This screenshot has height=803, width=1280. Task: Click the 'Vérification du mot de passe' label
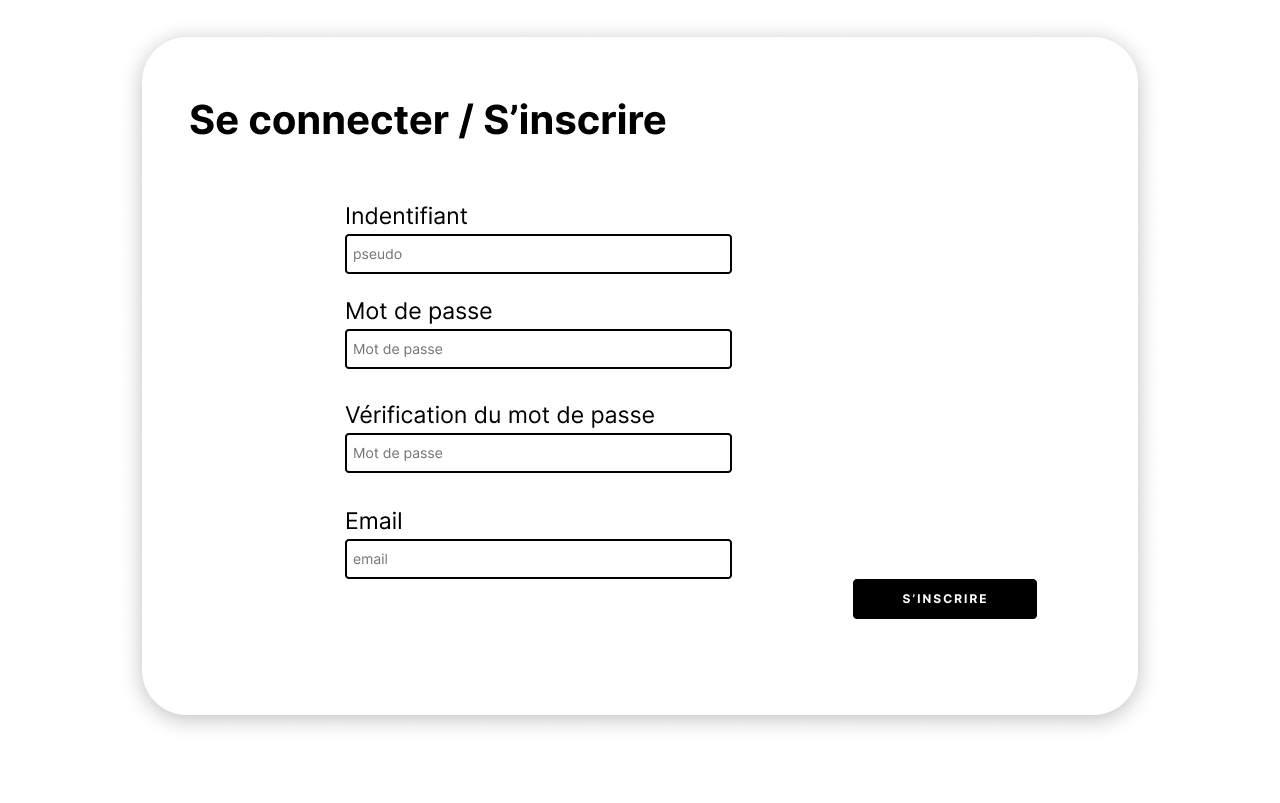point(499,415)
